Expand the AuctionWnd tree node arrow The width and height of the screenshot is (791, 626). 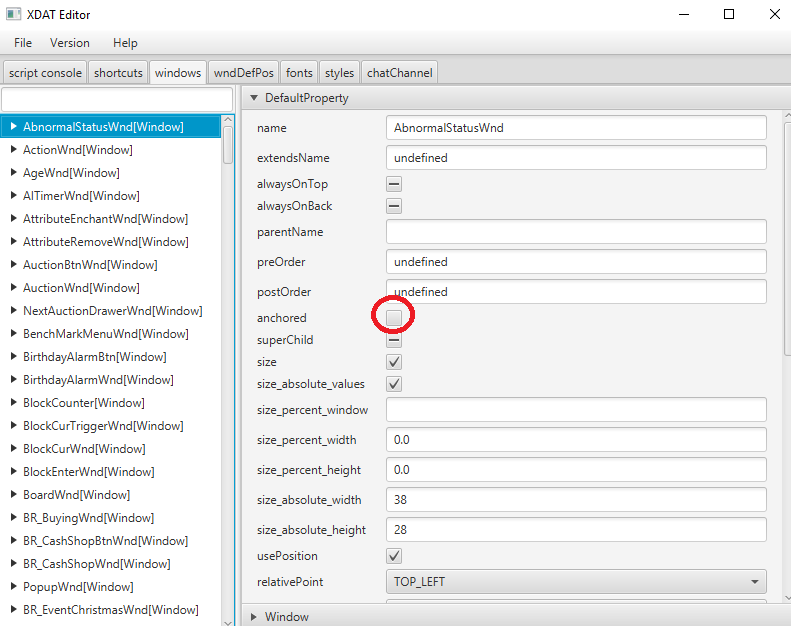[14, 288]
